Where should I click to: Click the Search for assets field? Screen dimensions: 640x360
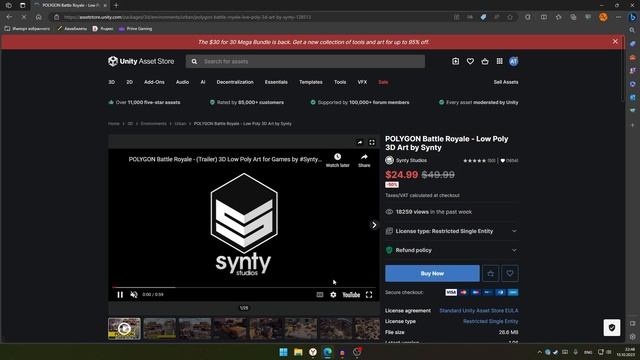tap(305, 62)
